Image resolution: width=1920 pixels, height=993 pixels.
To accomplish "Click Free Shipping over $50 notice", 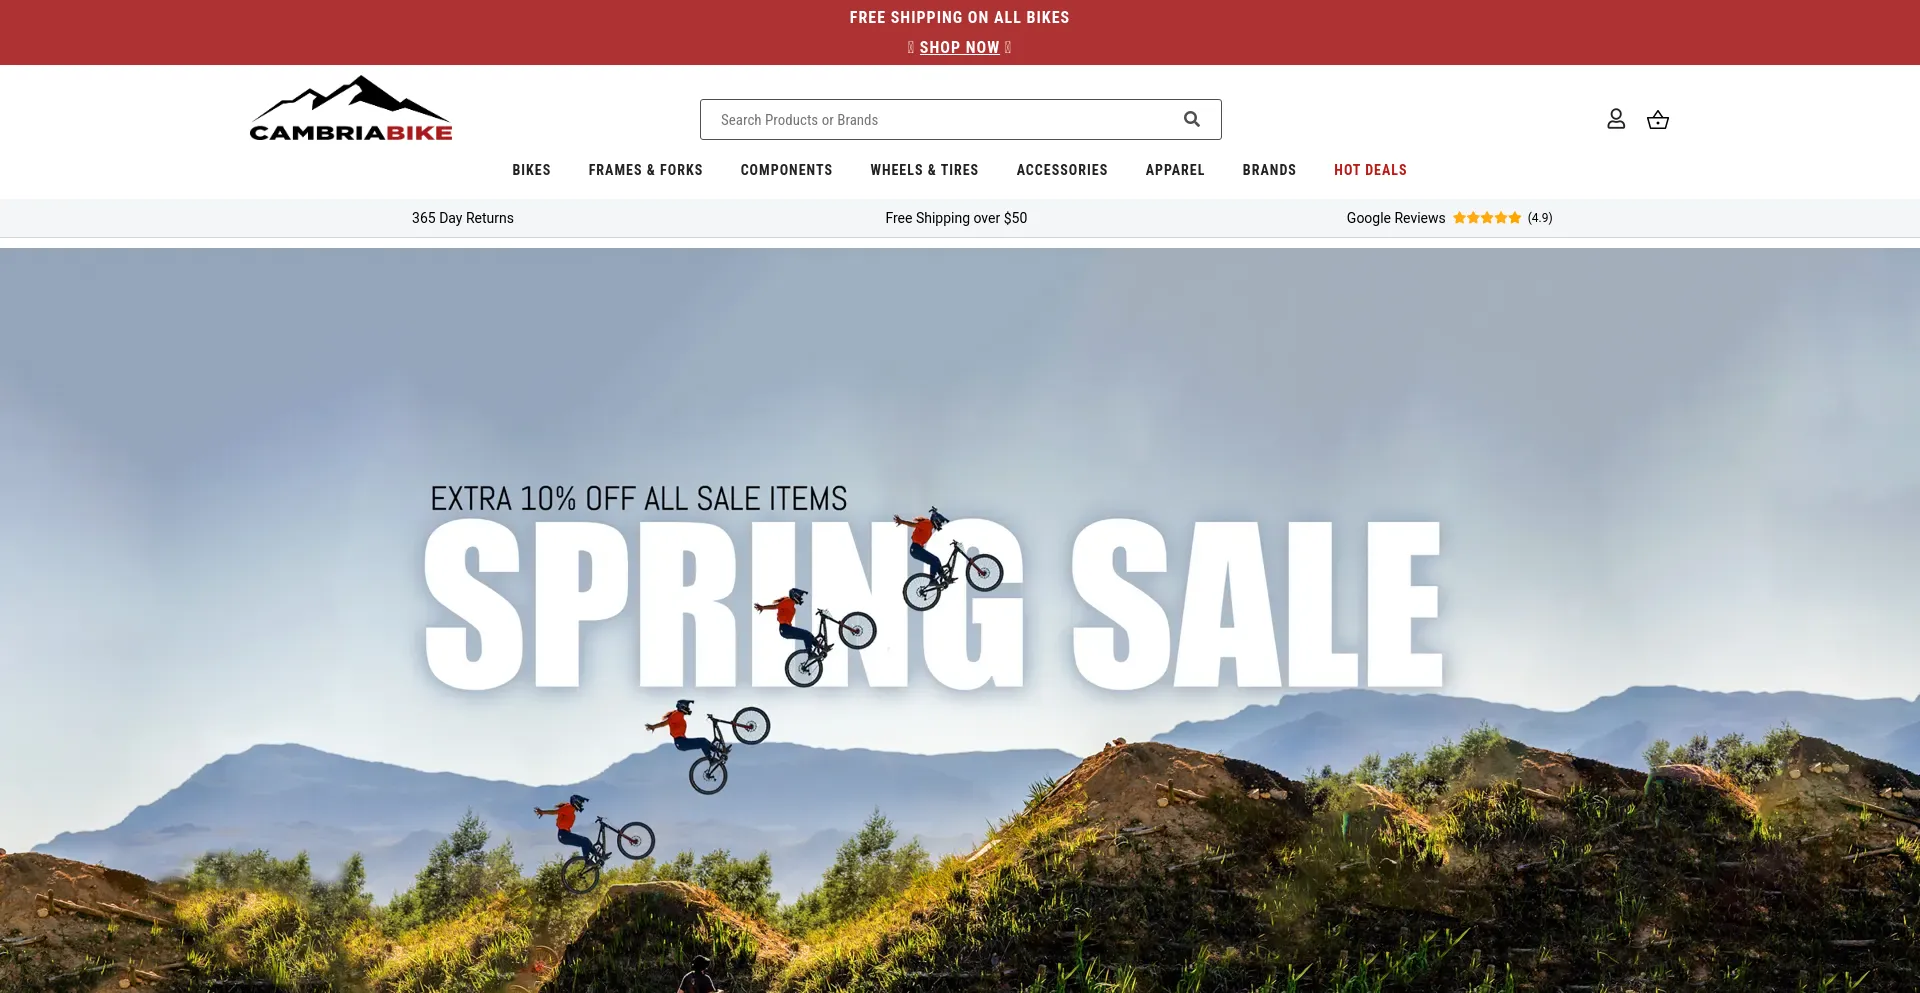I will tap(956, 218).
